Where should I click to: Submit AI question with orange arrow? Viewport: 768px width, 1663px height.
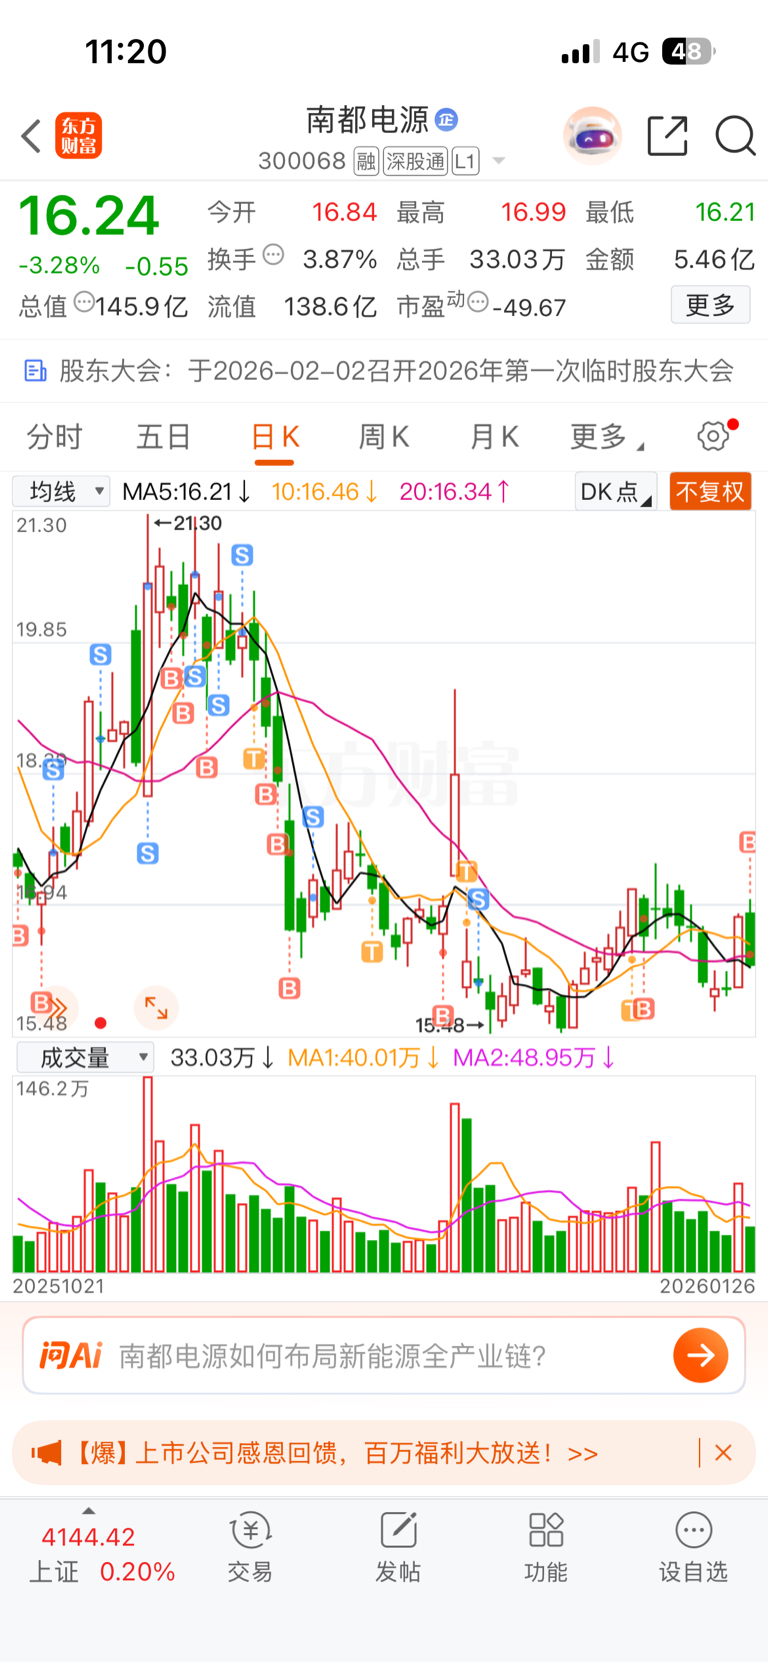[700, 1355]
